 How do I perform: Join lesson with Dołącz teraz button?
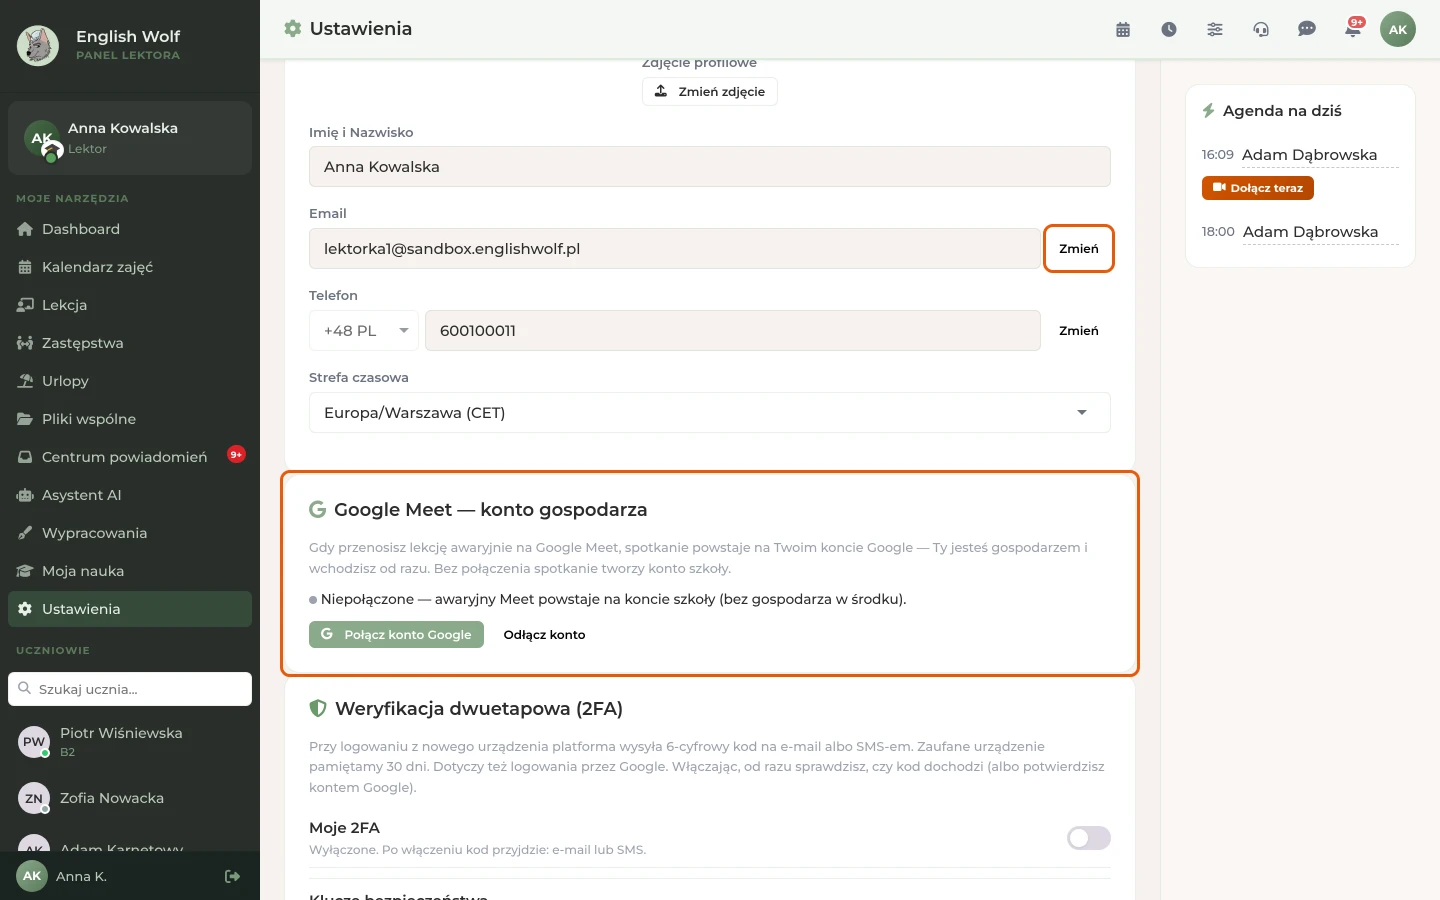[1258, 188]
